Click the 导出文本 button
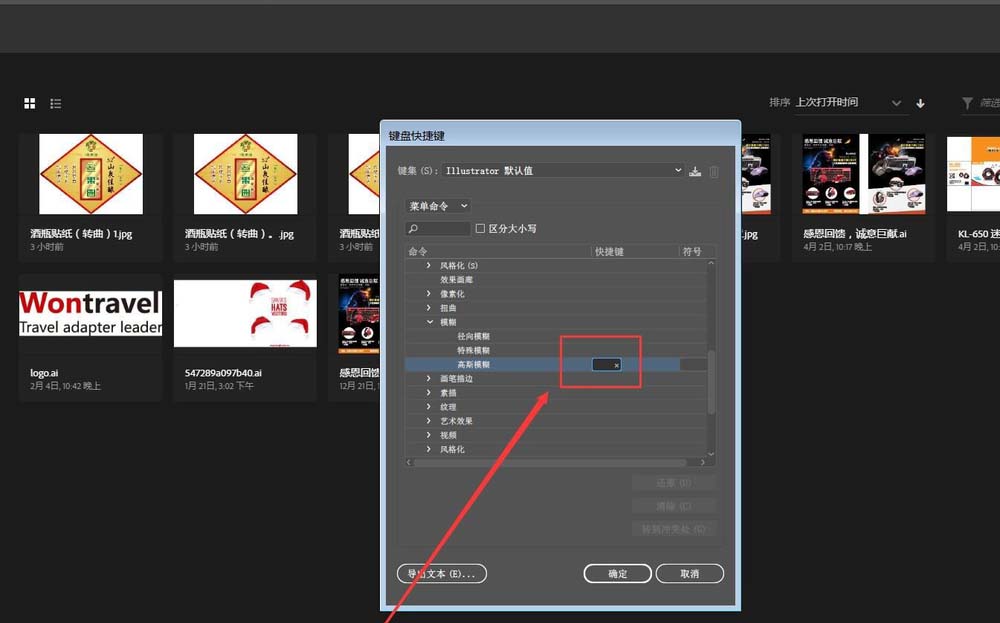This screenshot has height=623, width=1000. 441,573
